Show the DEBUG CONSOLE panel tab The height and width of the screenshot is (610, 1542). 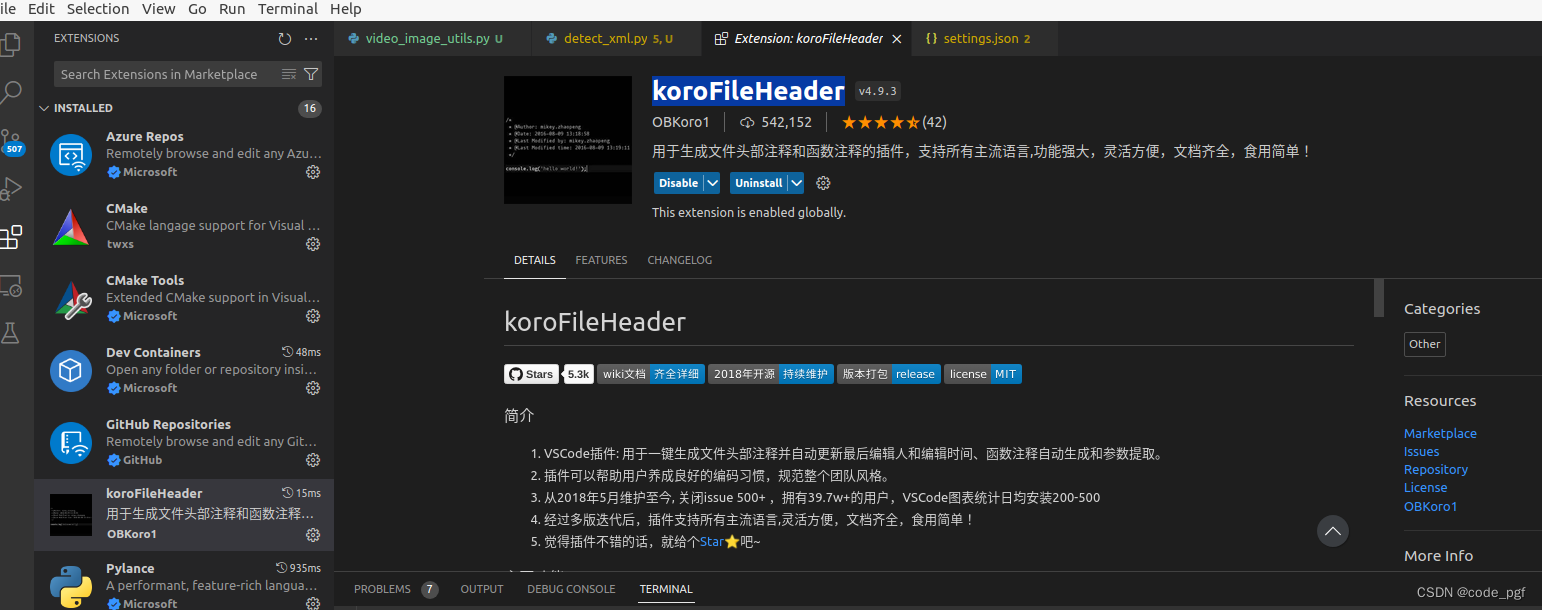tap(571, 589)
